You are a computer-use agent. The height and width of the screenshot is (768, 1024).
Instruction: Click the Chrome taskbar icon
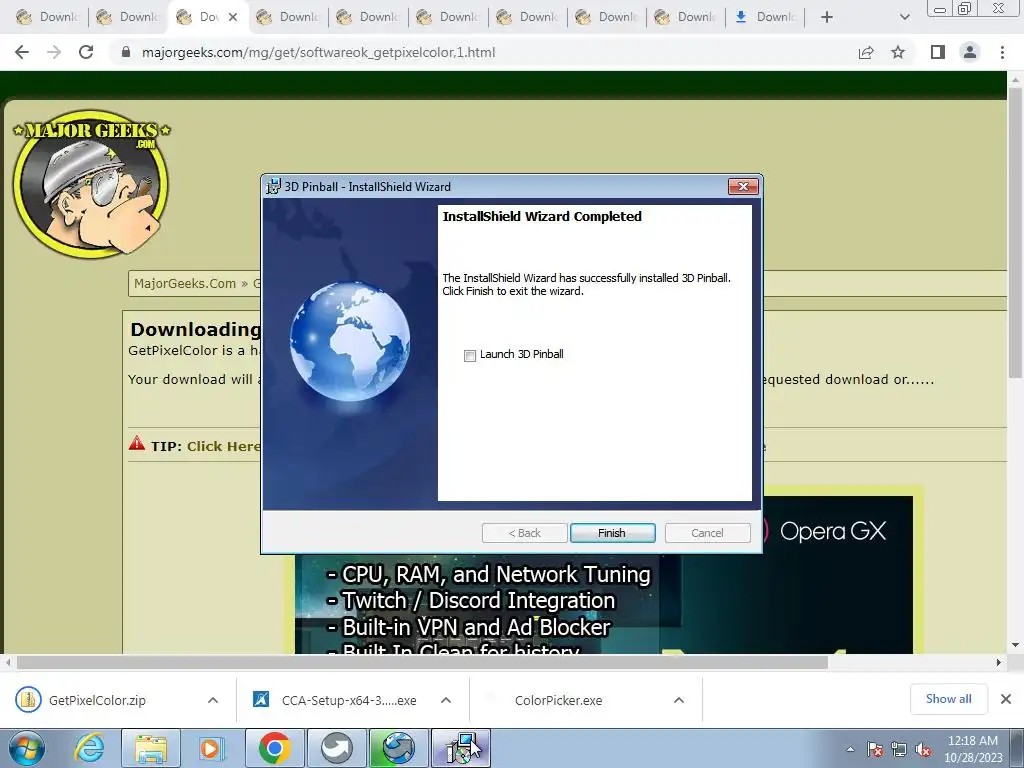tap(274, 748)
